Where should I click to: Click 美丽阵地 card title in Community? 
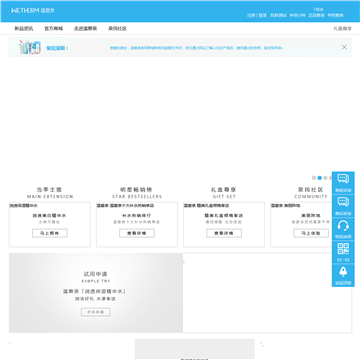(311, 216)
